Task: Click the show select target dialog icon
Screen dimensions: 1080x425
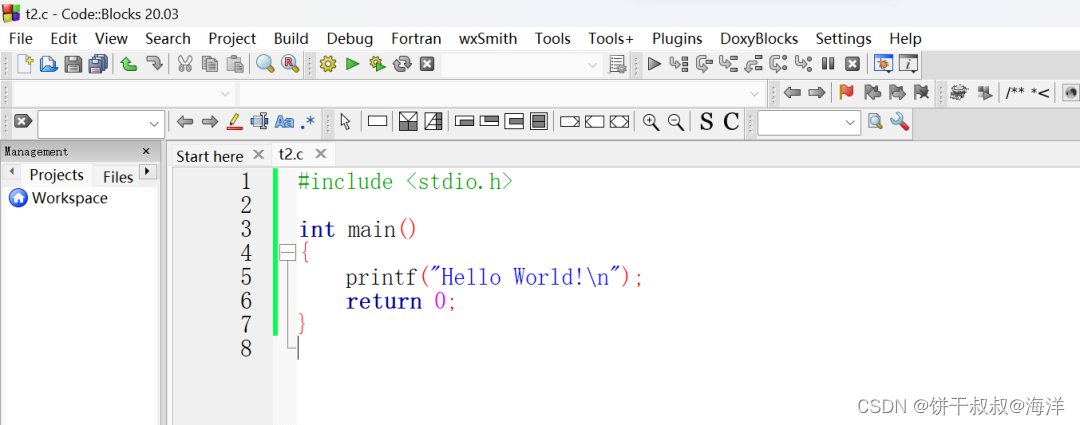Action: [x=618, y=64]
